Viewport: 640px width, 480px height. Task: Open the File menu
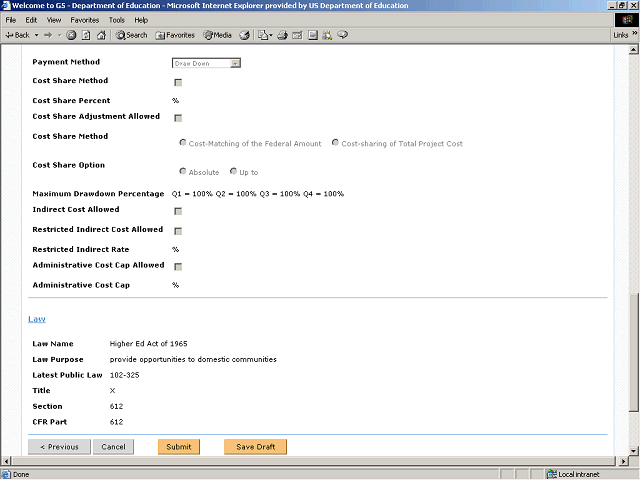coord(11,20)
